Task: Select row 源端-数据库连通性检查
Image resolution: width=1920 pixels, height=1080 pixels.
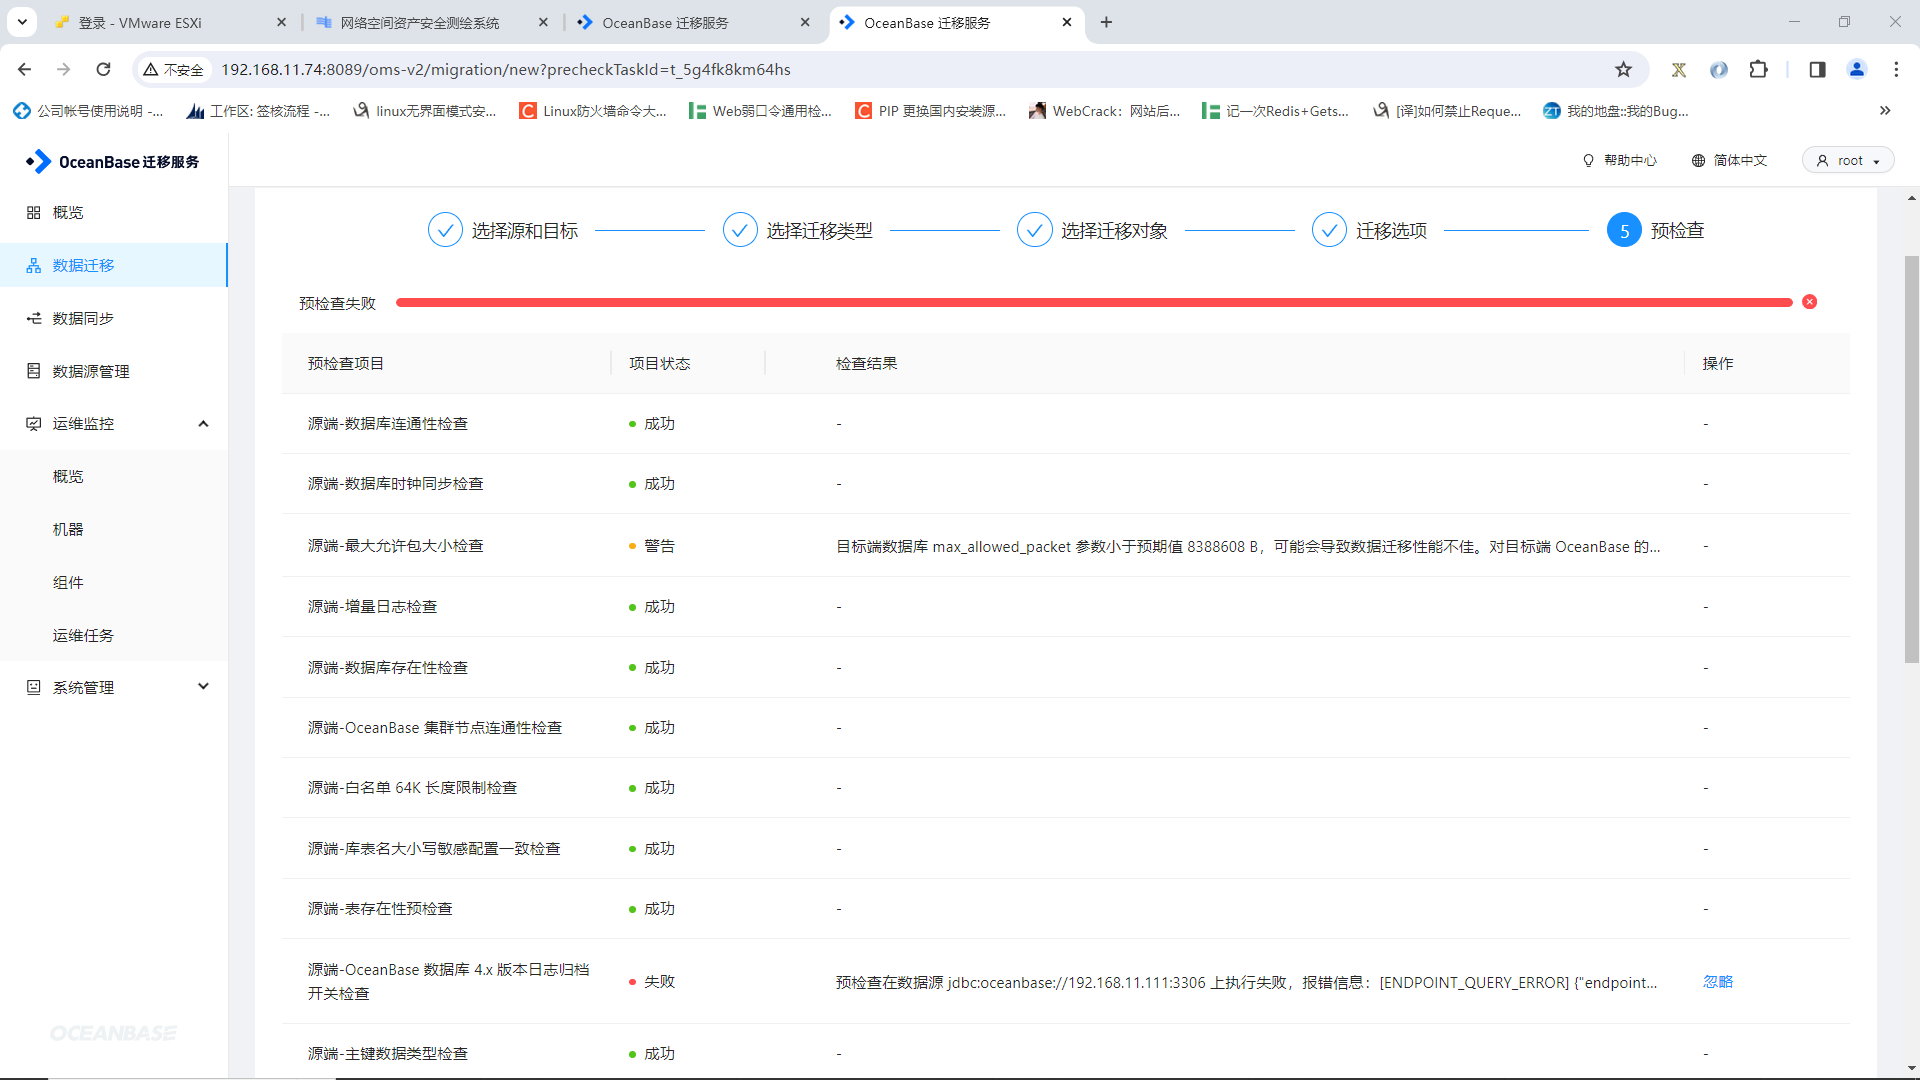Action: coord(1065,423)
